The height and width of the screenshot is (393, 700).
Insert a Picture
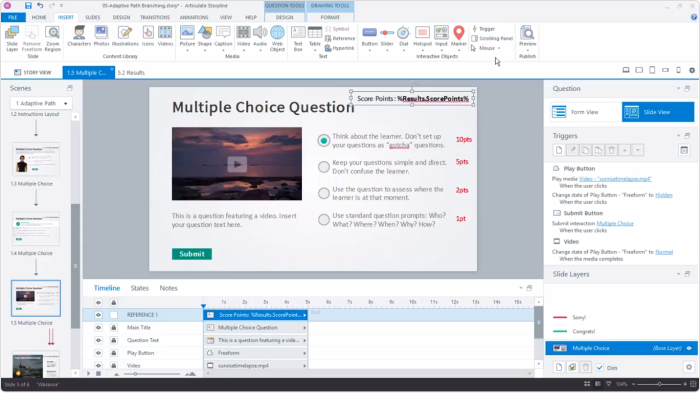(187, 38)
